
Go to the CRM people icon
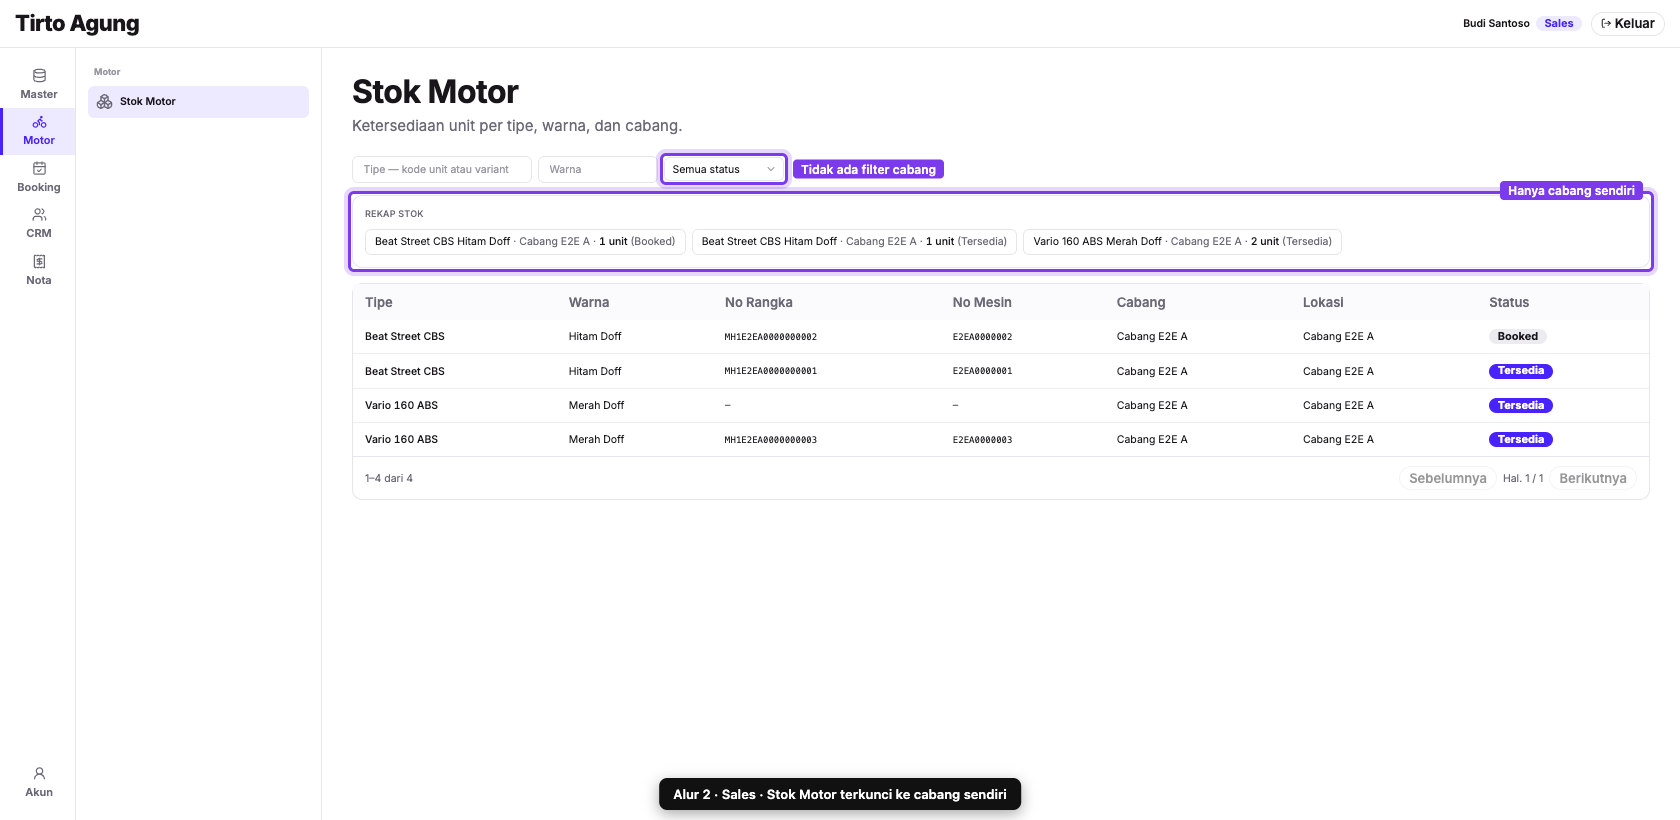click(39, 215)
